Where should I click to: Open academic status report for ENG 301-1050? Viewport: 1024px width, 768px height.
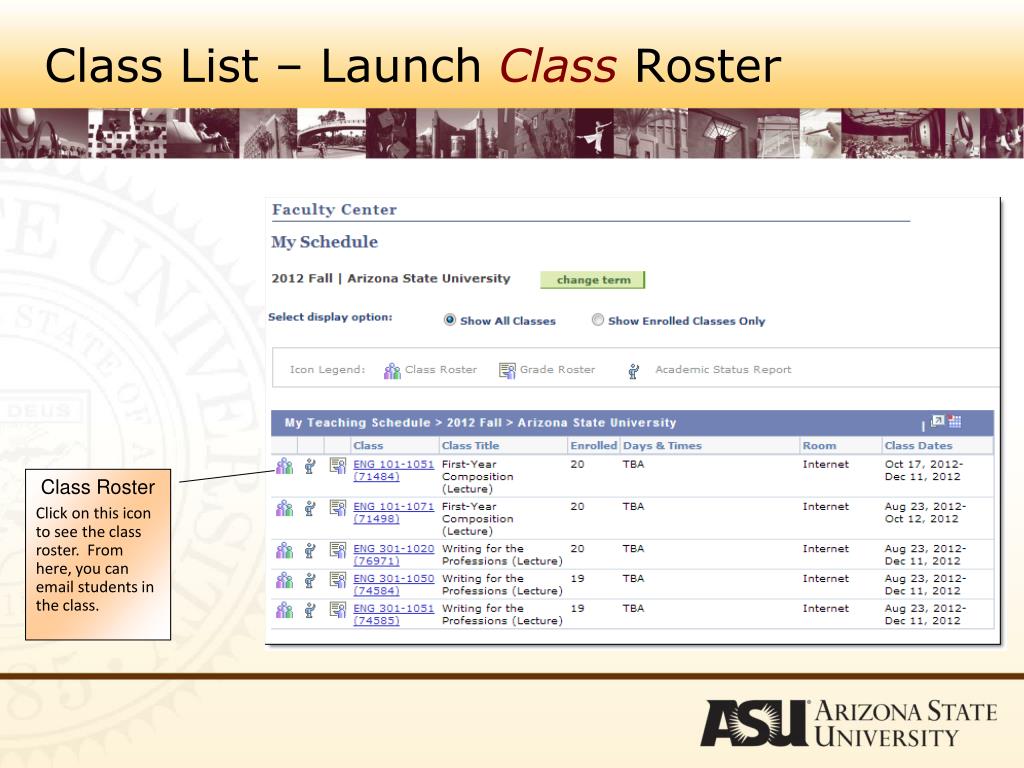click(x=310, y=580)
